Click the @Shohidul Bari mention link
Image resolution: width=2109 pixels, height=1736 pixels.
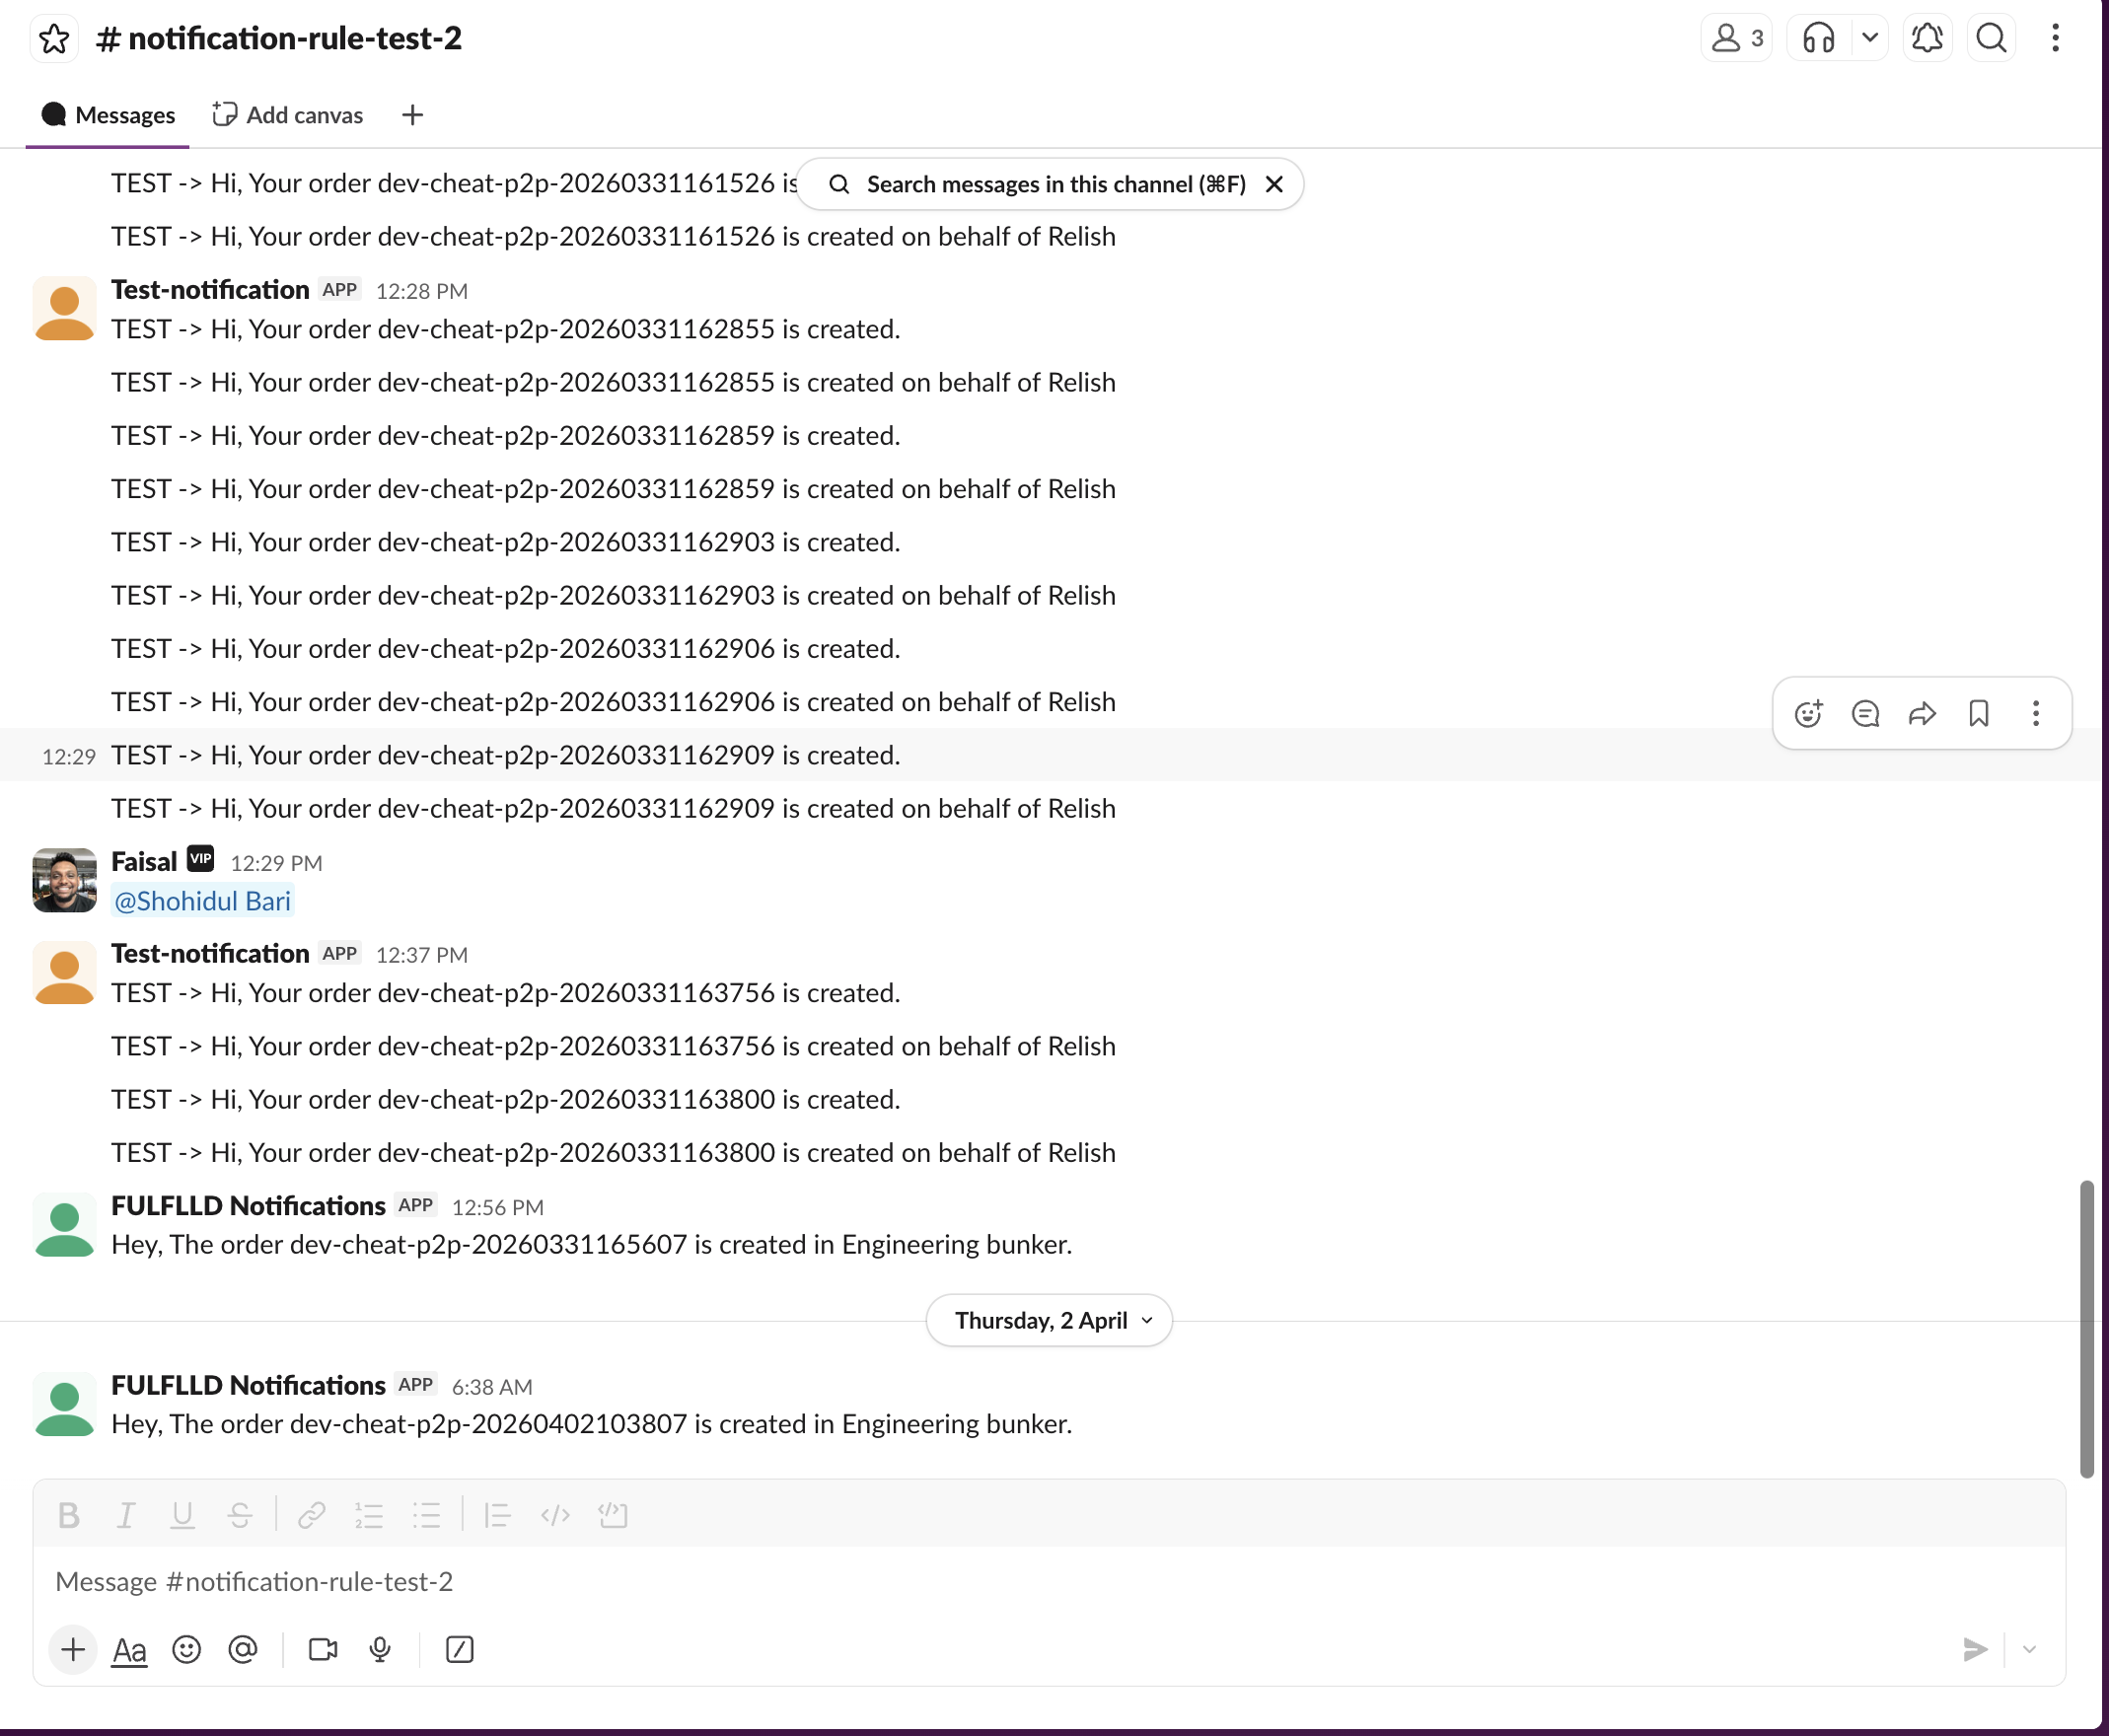click(x=203, y=901)
